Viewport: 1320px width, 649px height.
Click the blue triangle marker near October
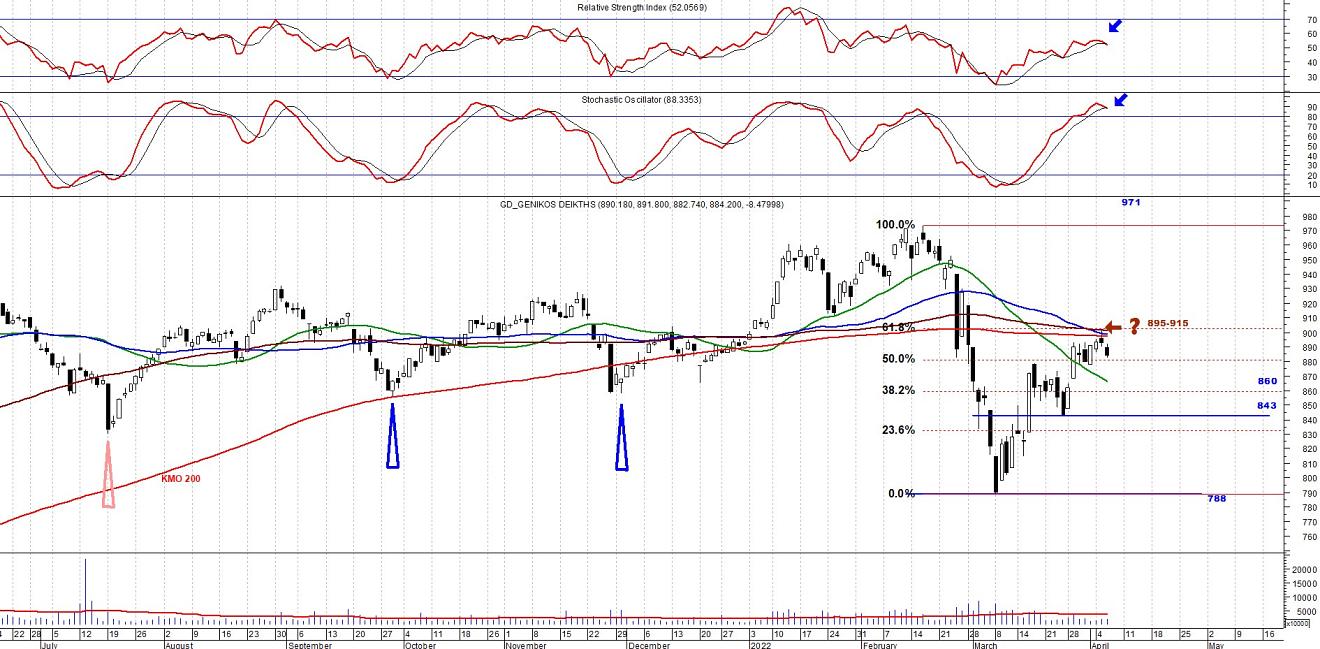point(393,438)
